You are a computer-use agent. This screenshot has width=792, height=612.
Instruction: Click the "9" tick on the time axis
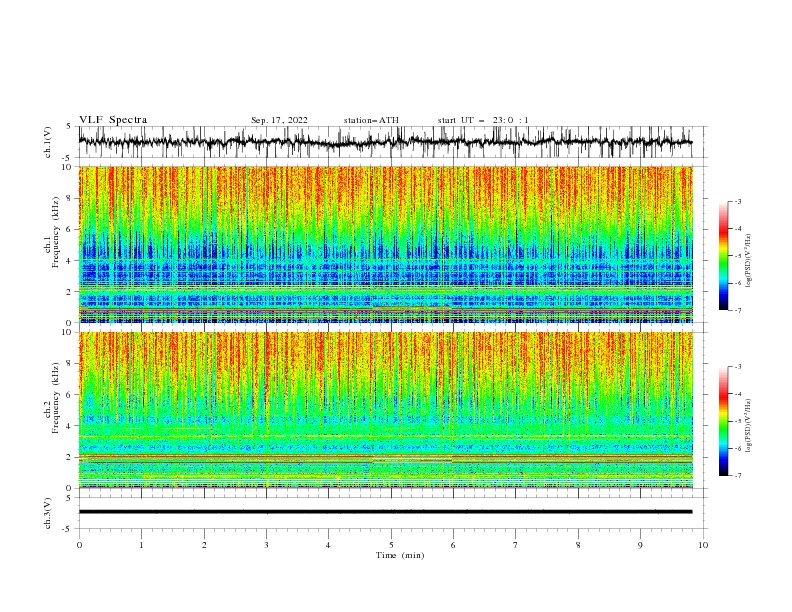tap(640, 545)
